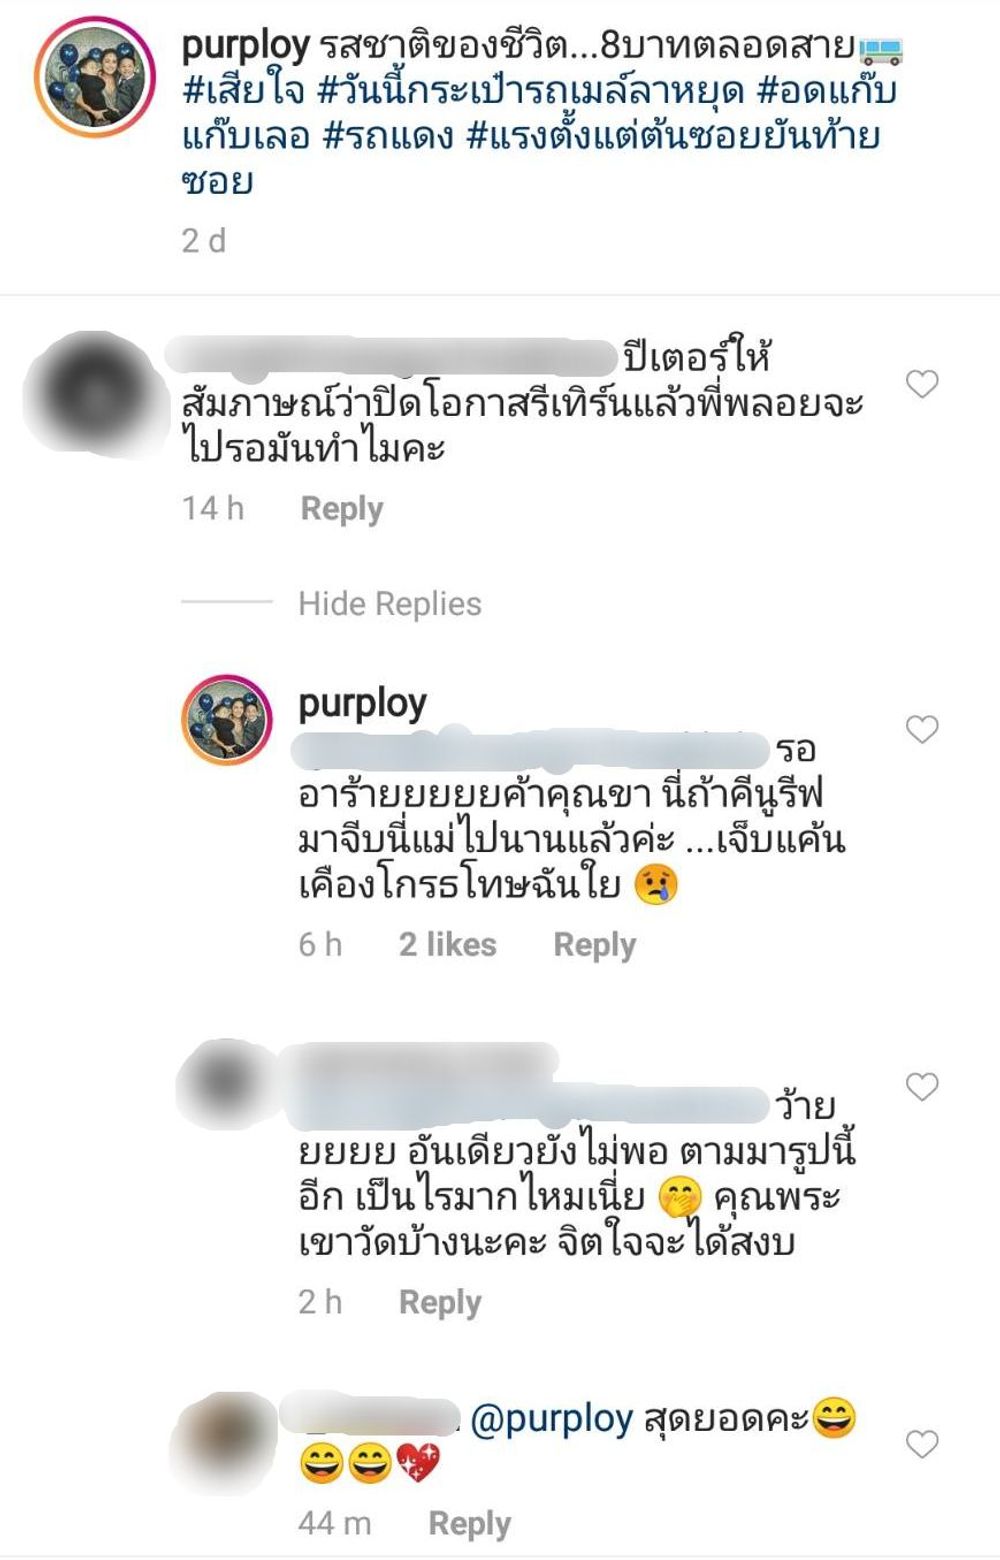Reply to the 44 m comment
Screen dimensions: 1000x1560
(470, 1524)
